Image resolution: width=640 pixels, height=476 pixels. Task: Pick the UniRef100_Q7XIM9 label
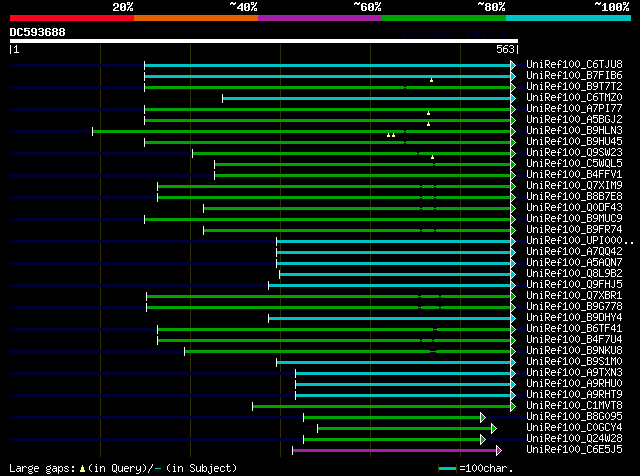click(574, 186)
